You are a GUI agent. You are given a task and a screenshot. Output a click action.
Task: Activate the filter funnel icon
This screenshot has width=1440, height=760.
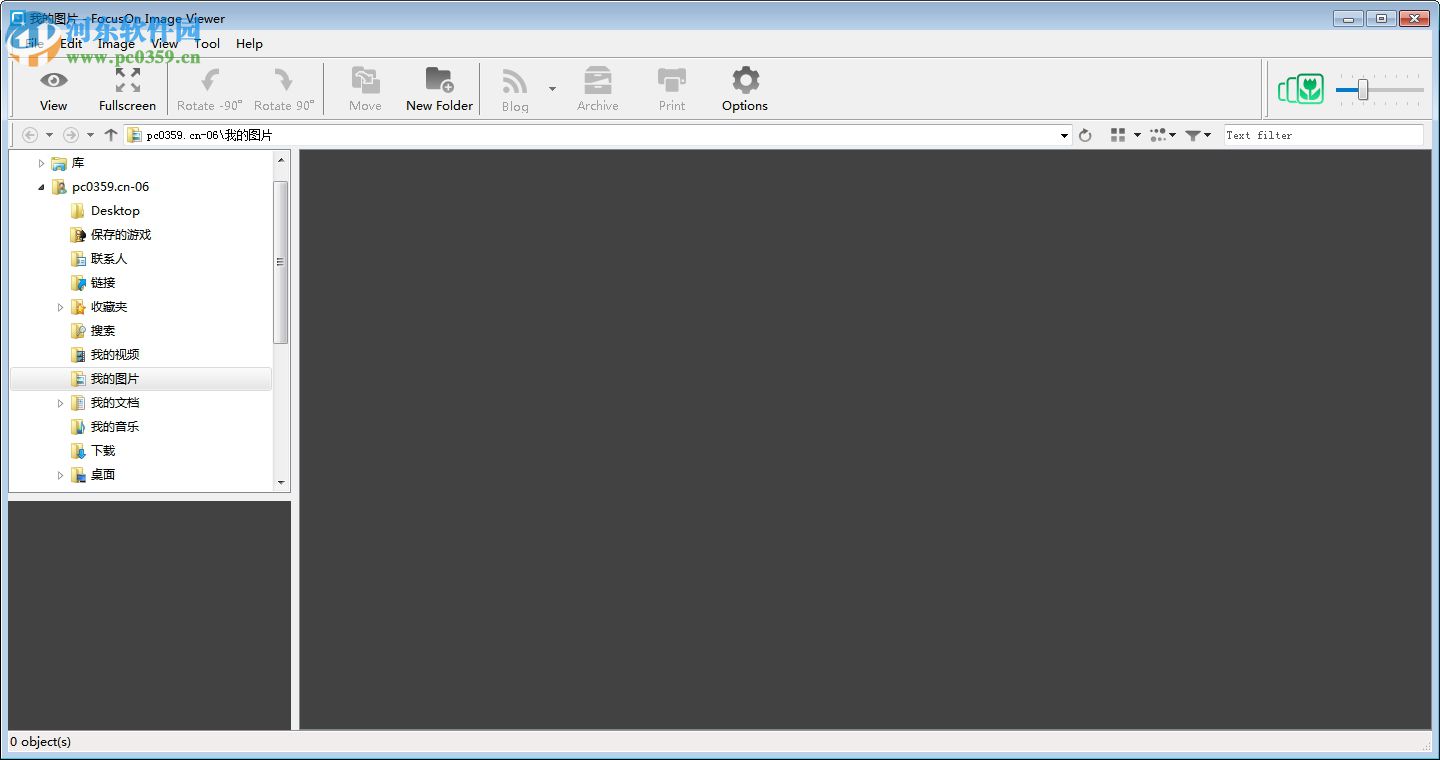click(1194, 134)
